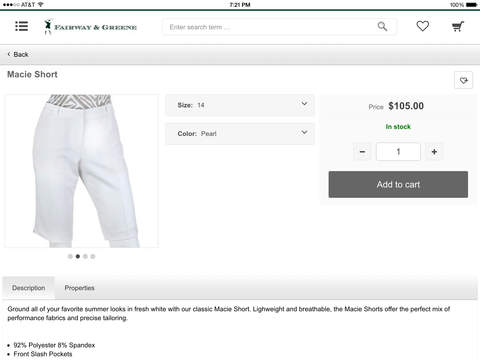Image resolution: width=480 pixels, height=360 pixels.
Task: Select the first image pagination dot
Action: (x=70, y=256)
